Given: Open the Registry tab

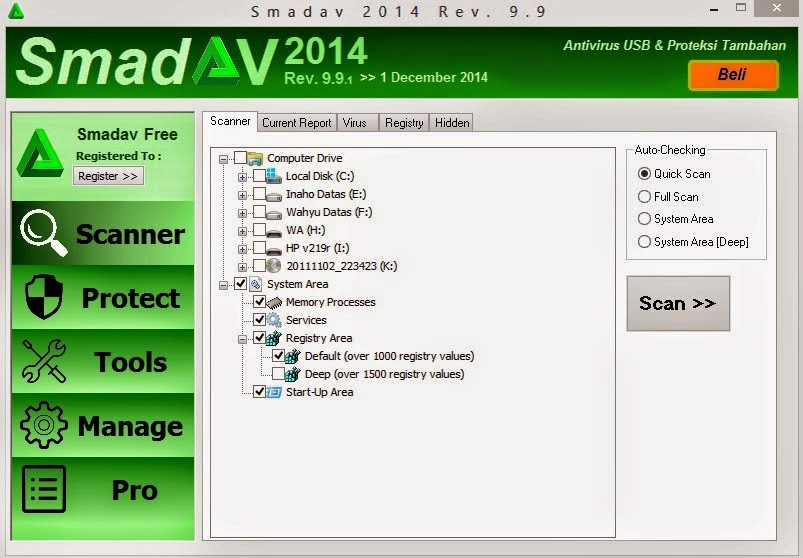Looking at the screenshot, I should [x=404, y=123].
